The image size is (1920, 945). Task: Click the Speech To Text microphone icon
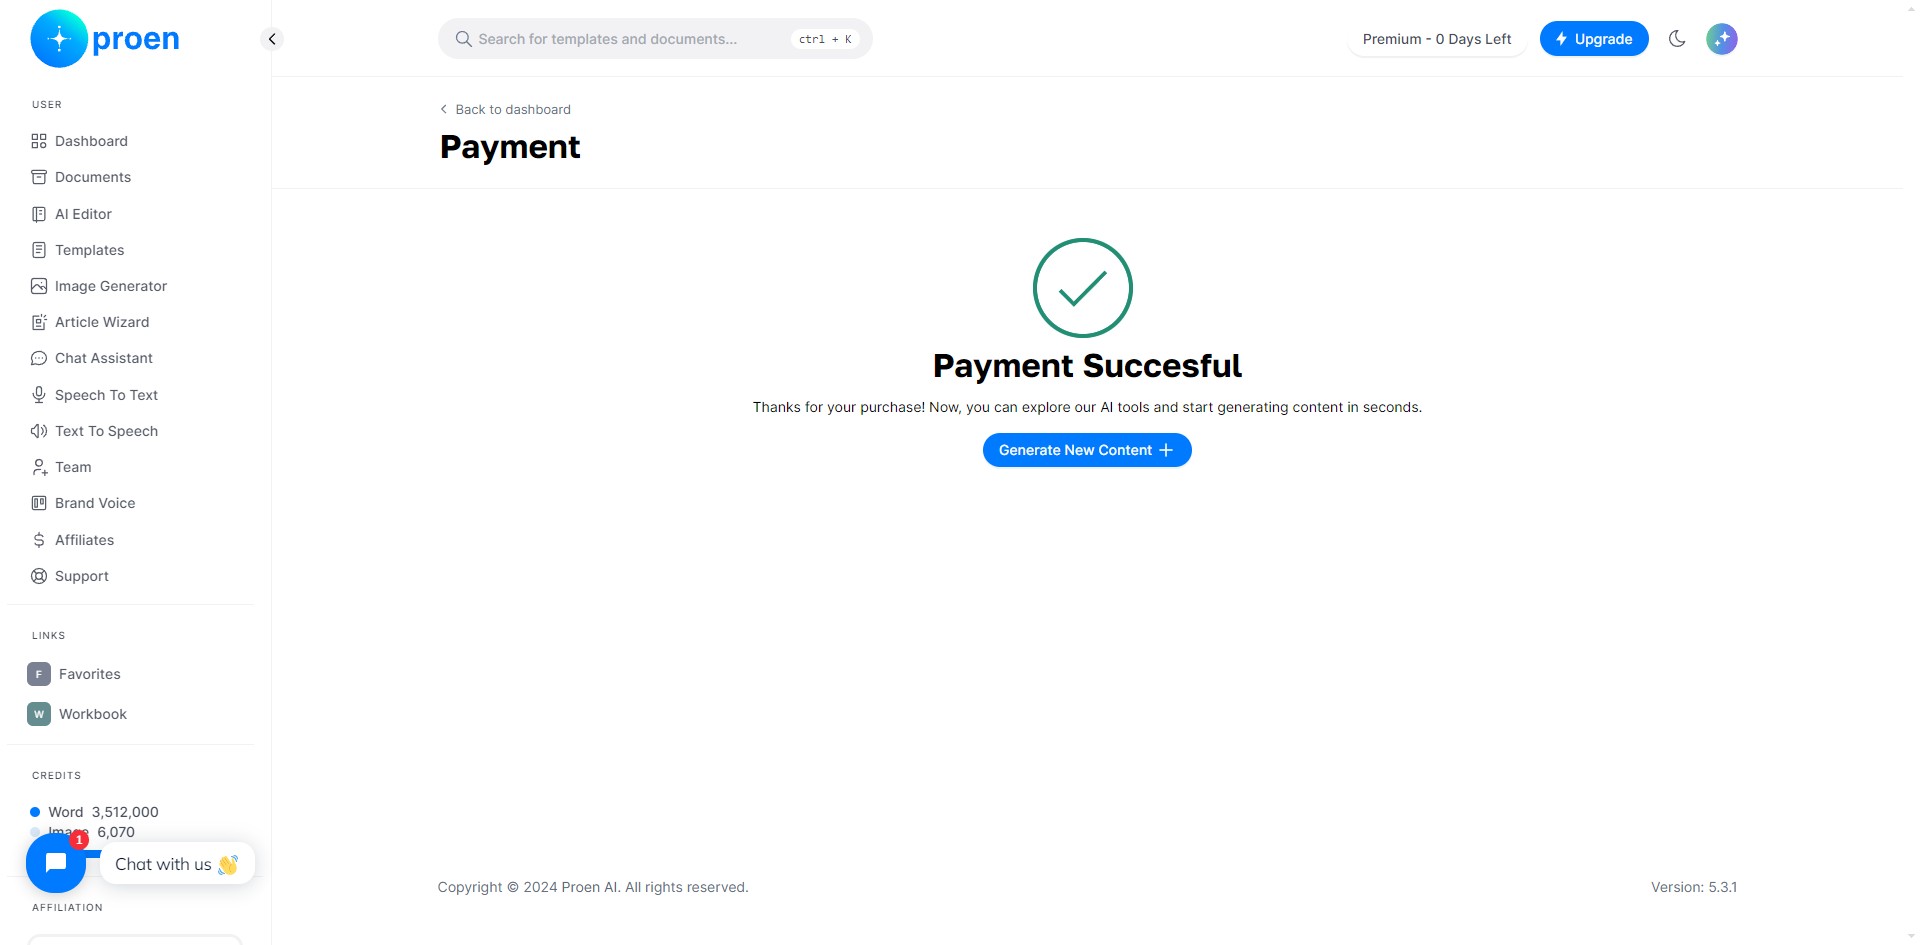(39, 395)
